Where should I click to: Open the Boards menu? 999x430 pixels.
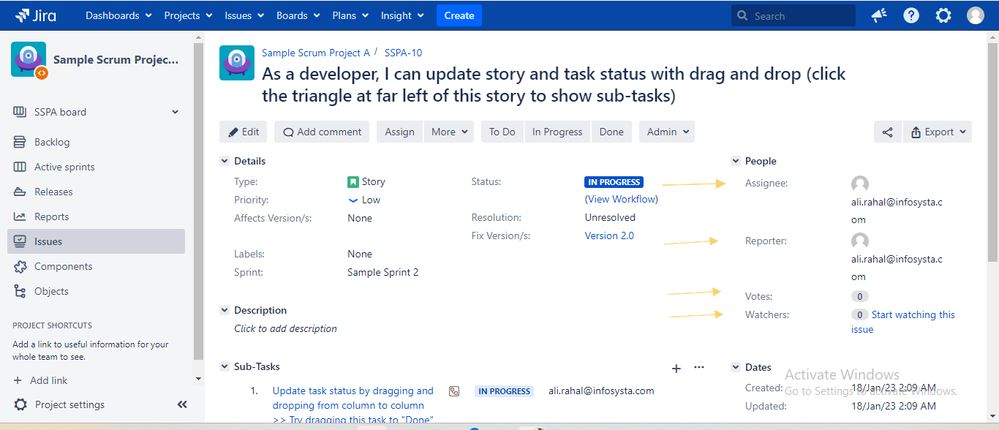299,15
